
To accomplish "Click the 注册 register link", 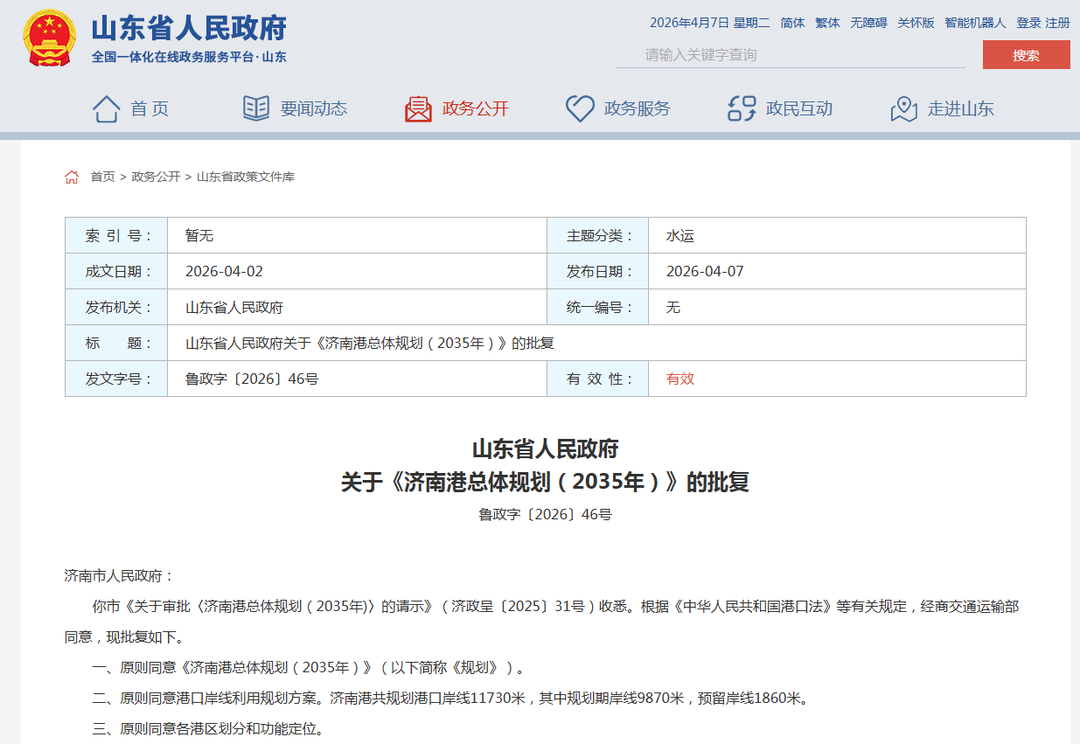I will (x=1057, y=23).
